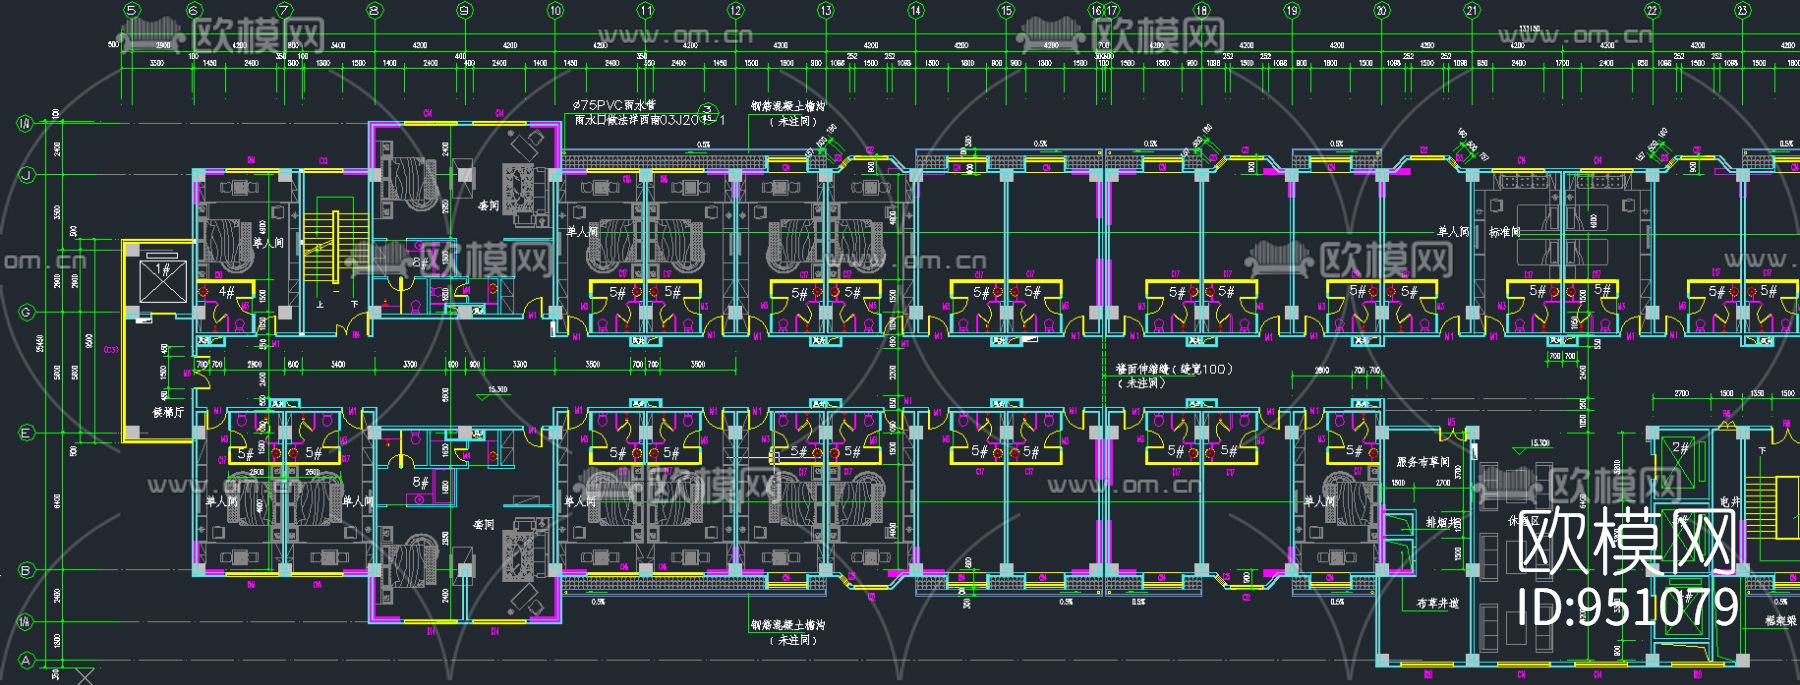Select the 标准间 room label
The width and height of the screenshot is (1800, 685).
coord(1504,231)
